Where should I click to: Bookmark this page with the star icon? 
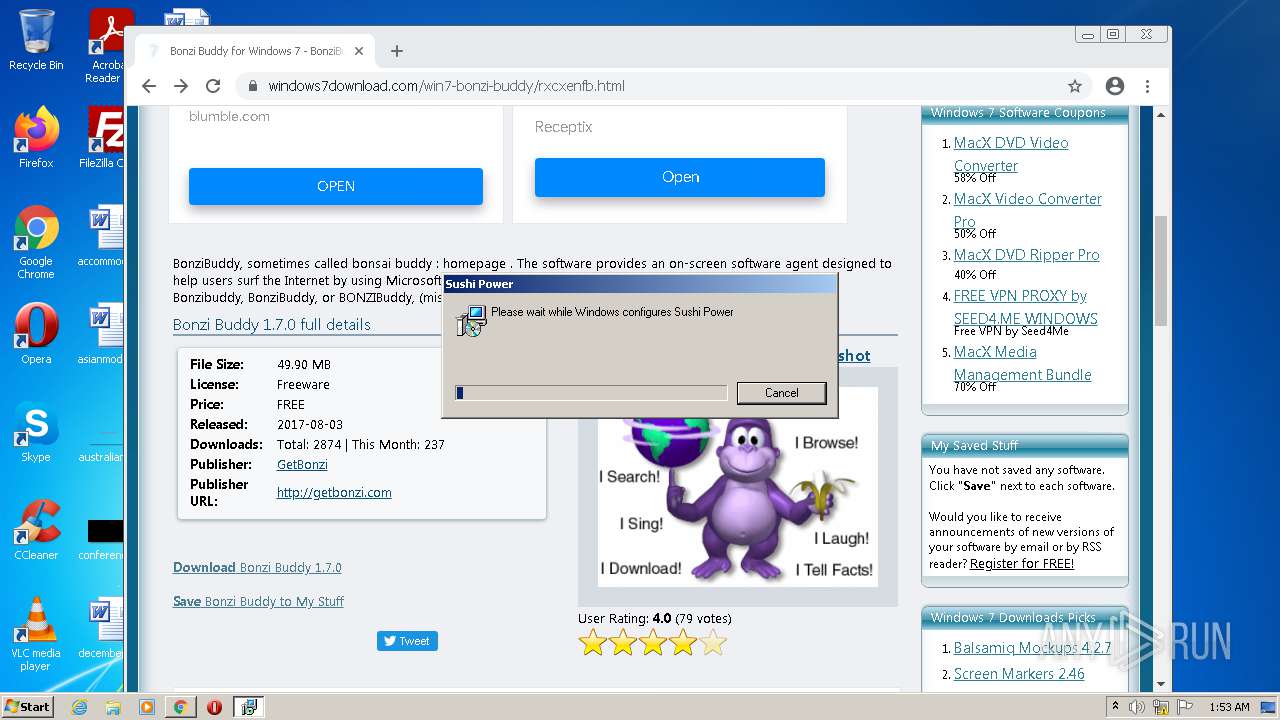(1075, 86)
